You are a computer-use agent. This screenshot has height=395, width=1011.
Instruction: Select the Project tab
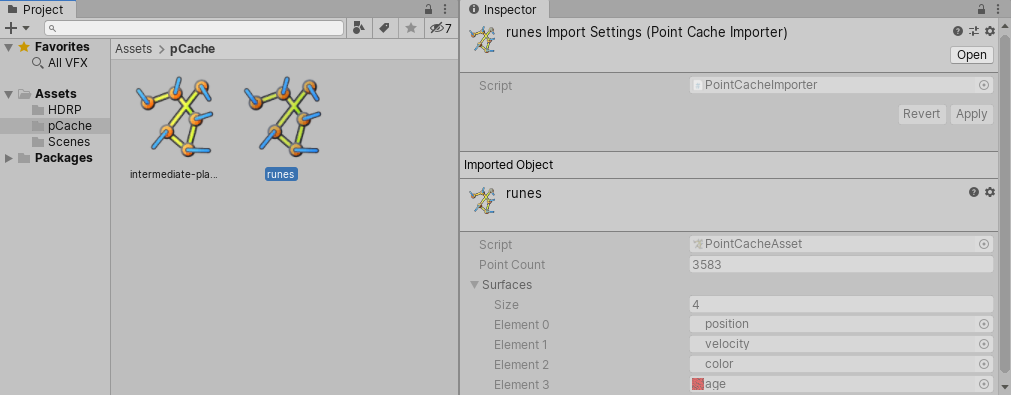pyautogui.click(x=36, y=10)
